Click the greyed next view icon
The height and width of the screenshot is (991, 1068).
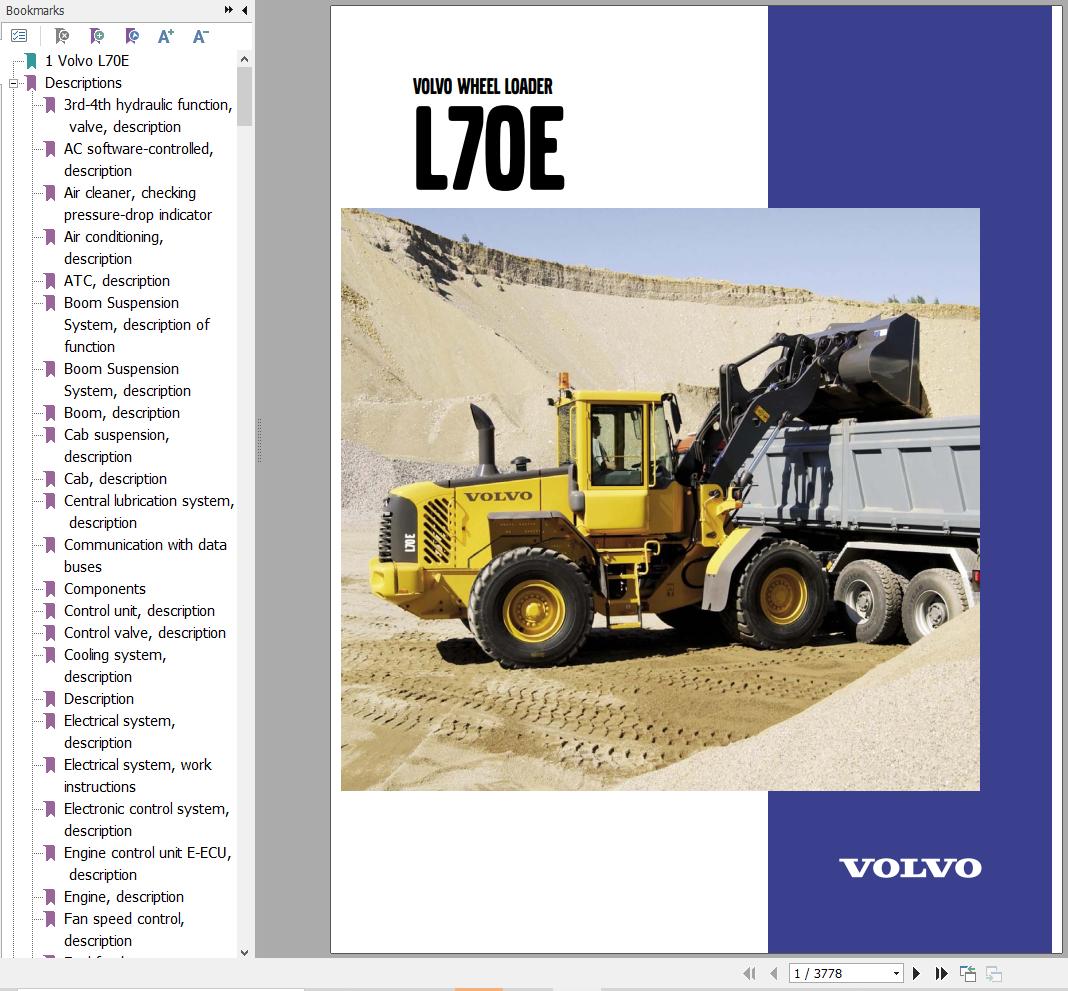click(x=994, y=973)
